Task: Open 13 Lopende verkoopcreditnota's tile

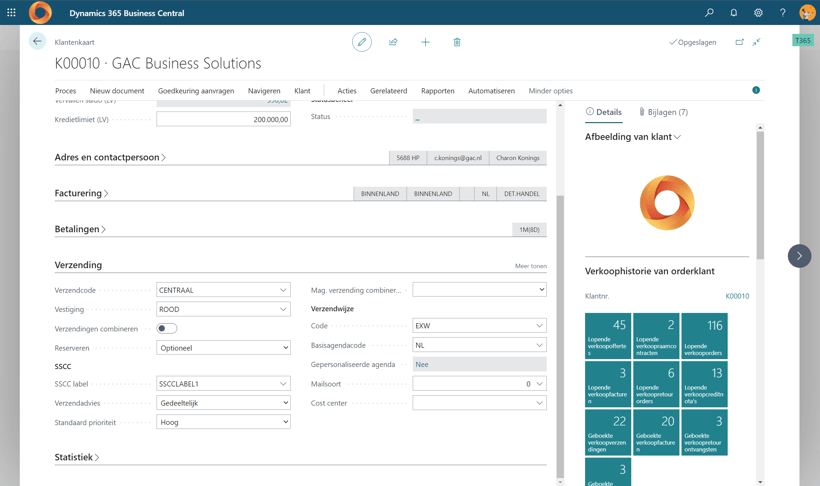Action: point(704,384)
